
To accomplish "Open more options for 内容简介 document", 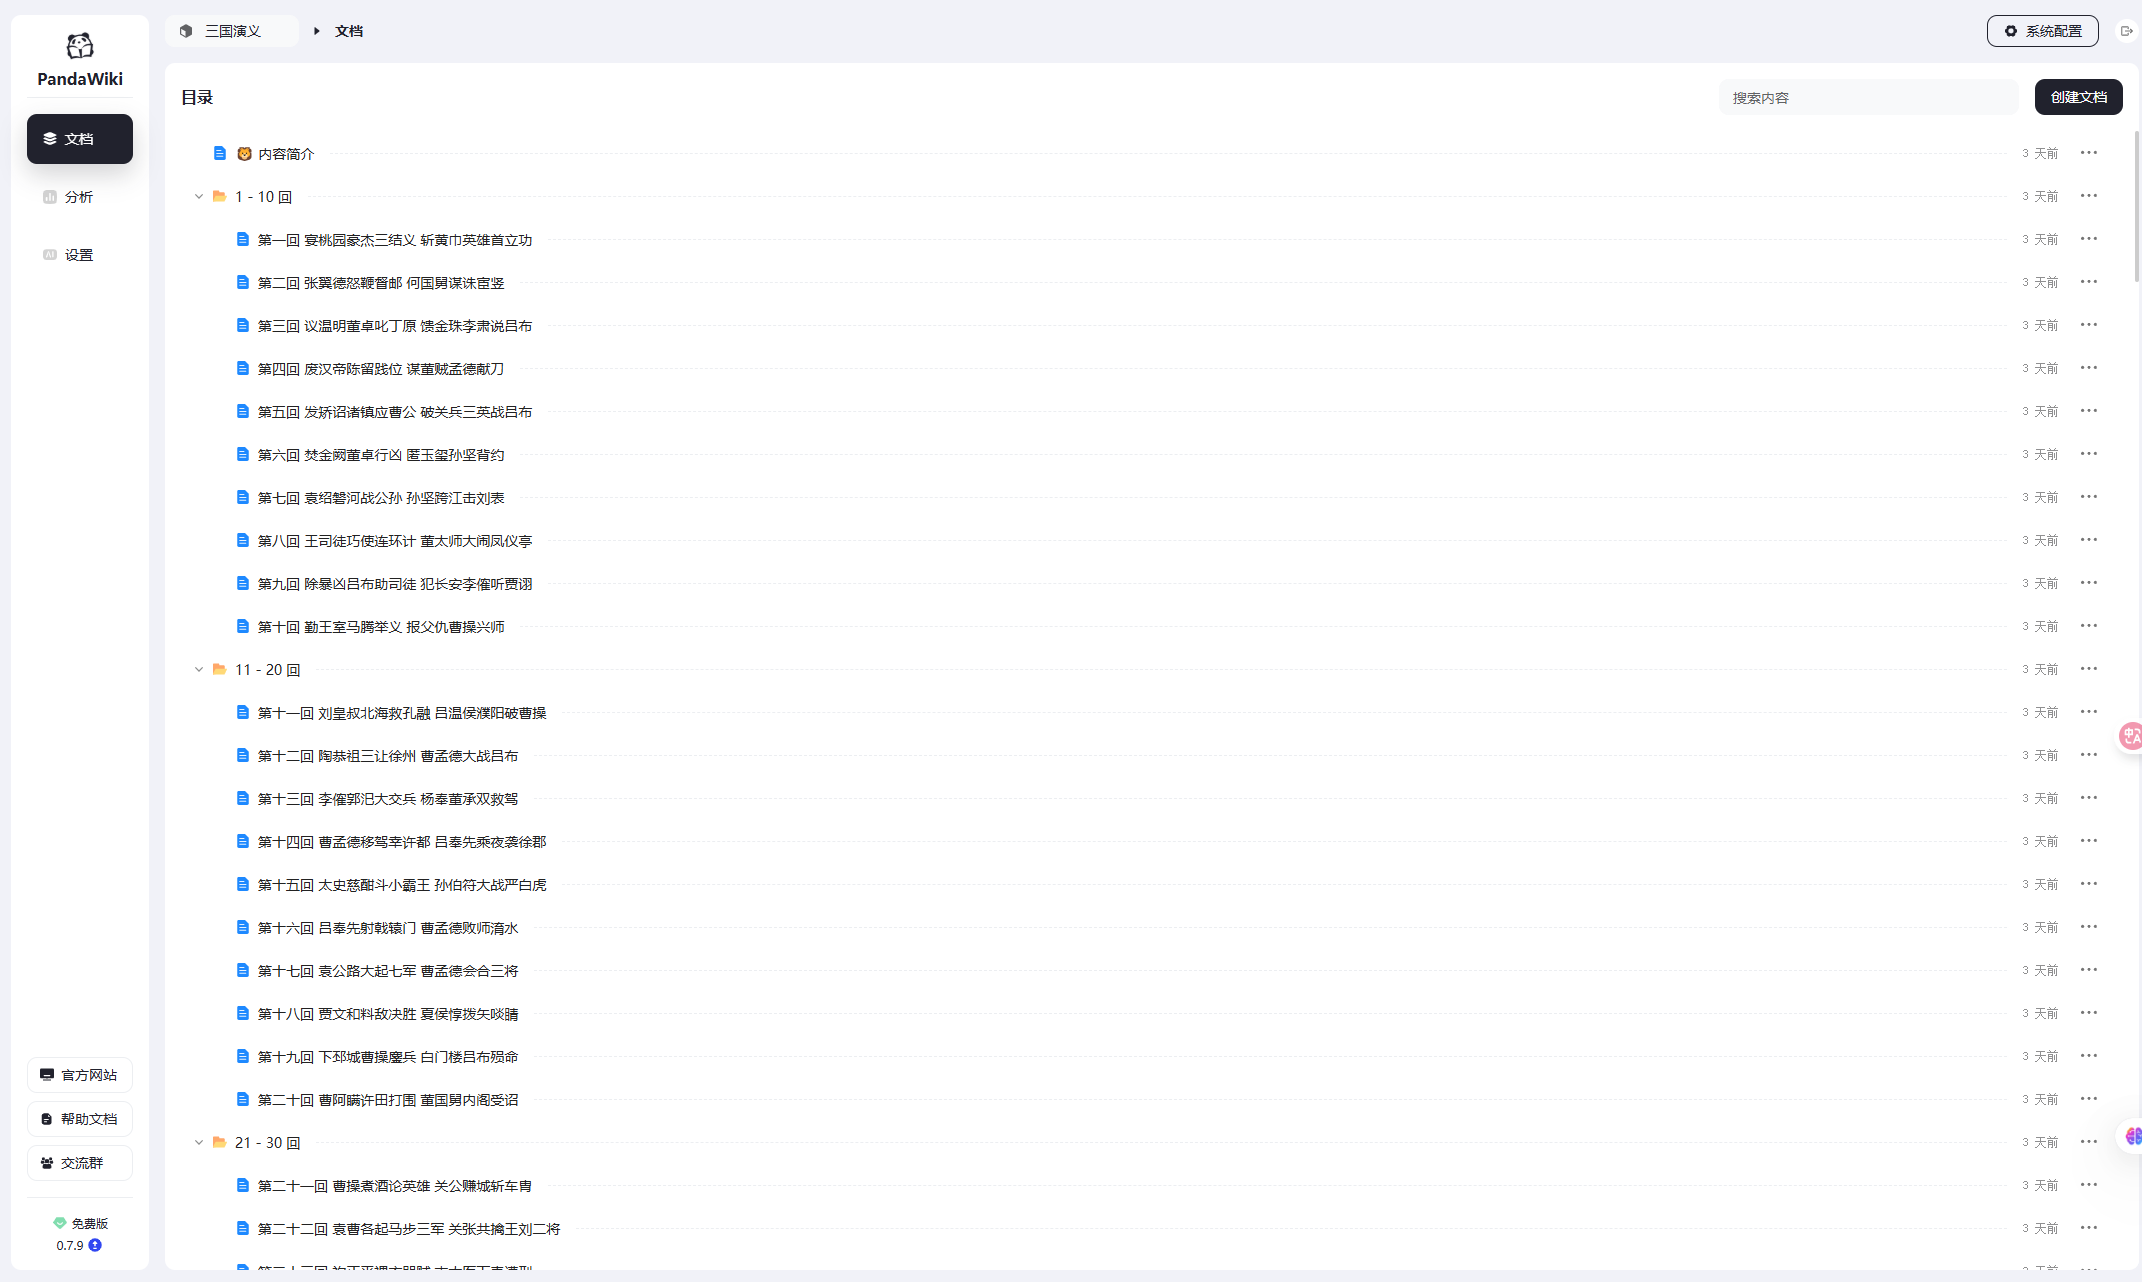I will pyautogui.click(x=2088, y=153).
